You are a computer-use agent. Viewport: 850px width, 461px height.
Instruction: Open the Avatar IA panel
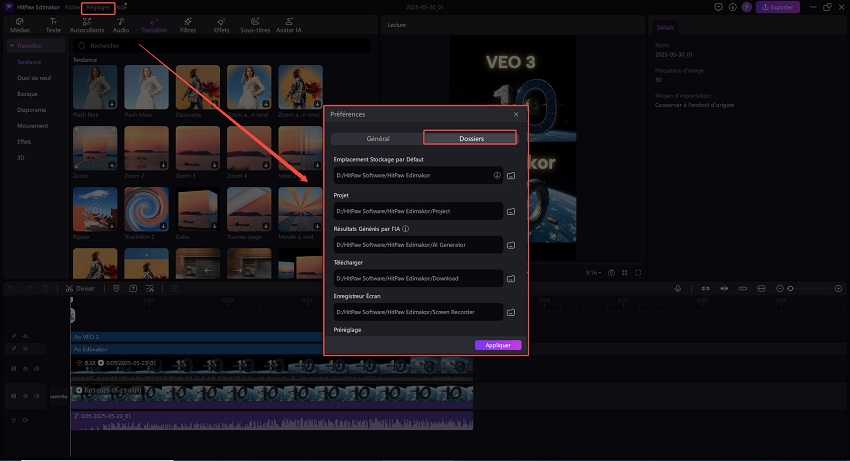(x=288, y=25)
